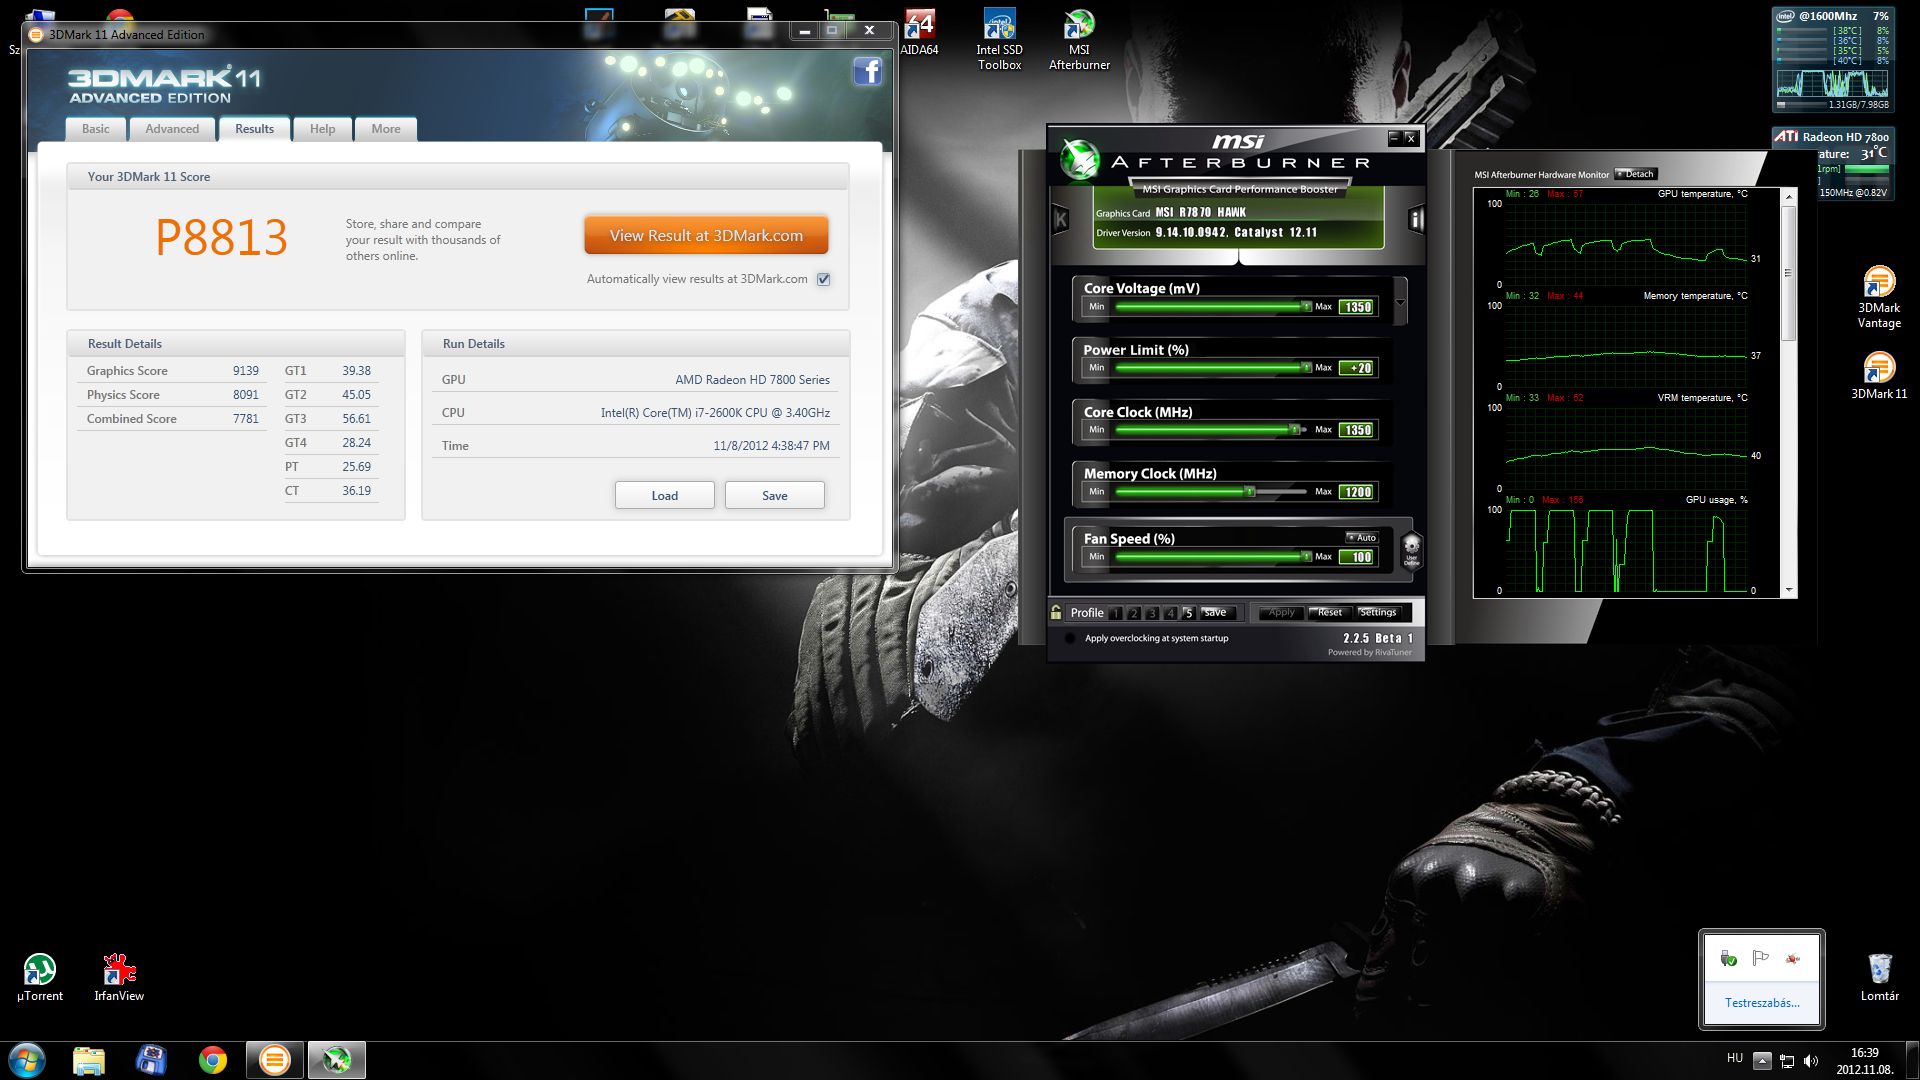Image resolution: width=1920 pixels, height=1080 pixels.
Task: Open the Lomtár recycle bin icon
Action: click(1879, 977)
